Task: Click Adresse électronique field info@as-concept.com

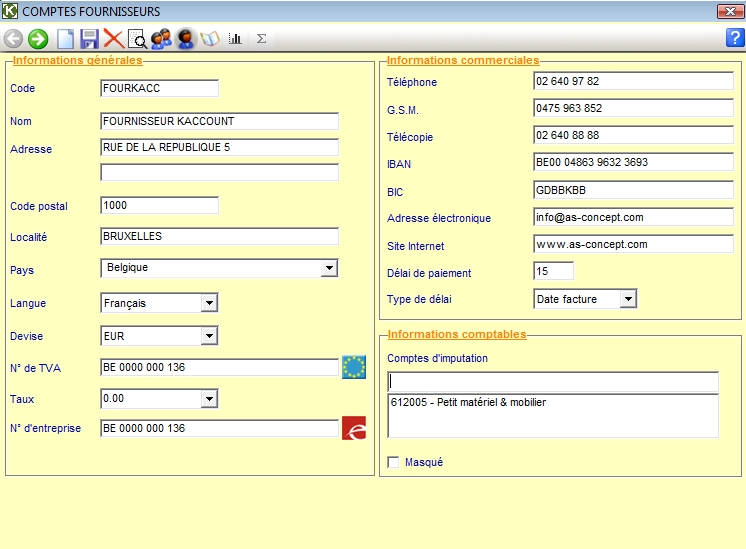Action: pyautogui.click(x=633, y=217)
